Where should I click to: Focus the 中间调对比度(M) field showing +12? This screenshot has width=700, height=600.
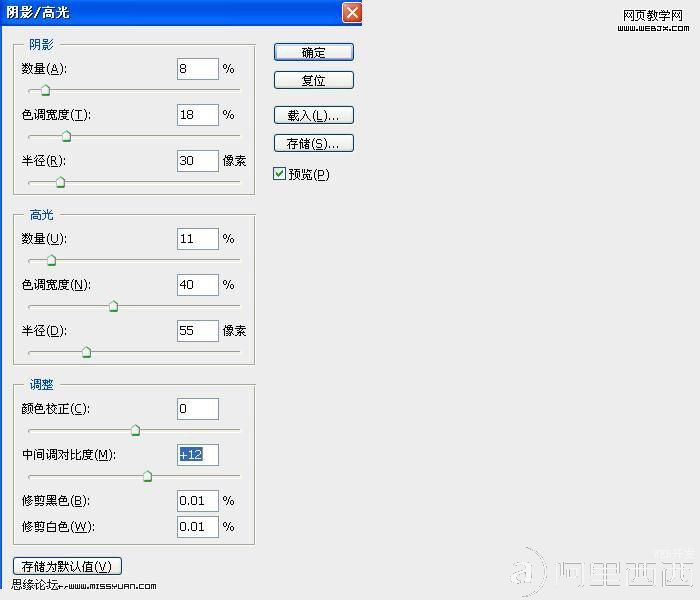(x=198, y=455)
